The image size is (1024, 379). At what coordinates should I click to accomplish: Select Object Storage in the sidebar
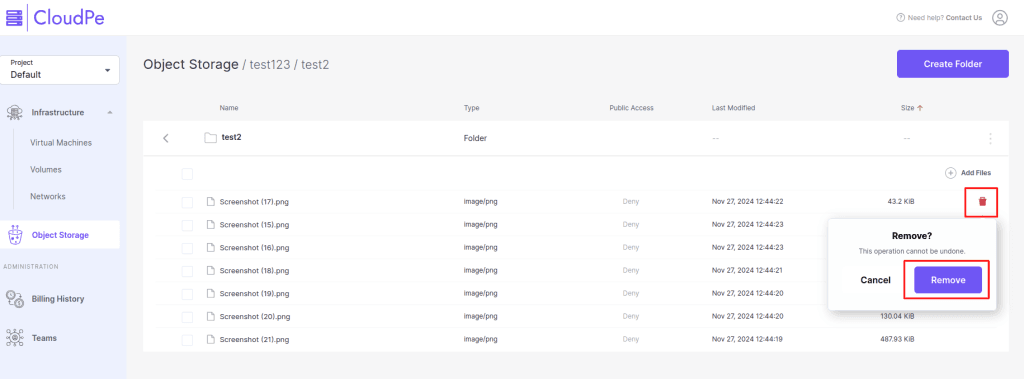[60, 235]
